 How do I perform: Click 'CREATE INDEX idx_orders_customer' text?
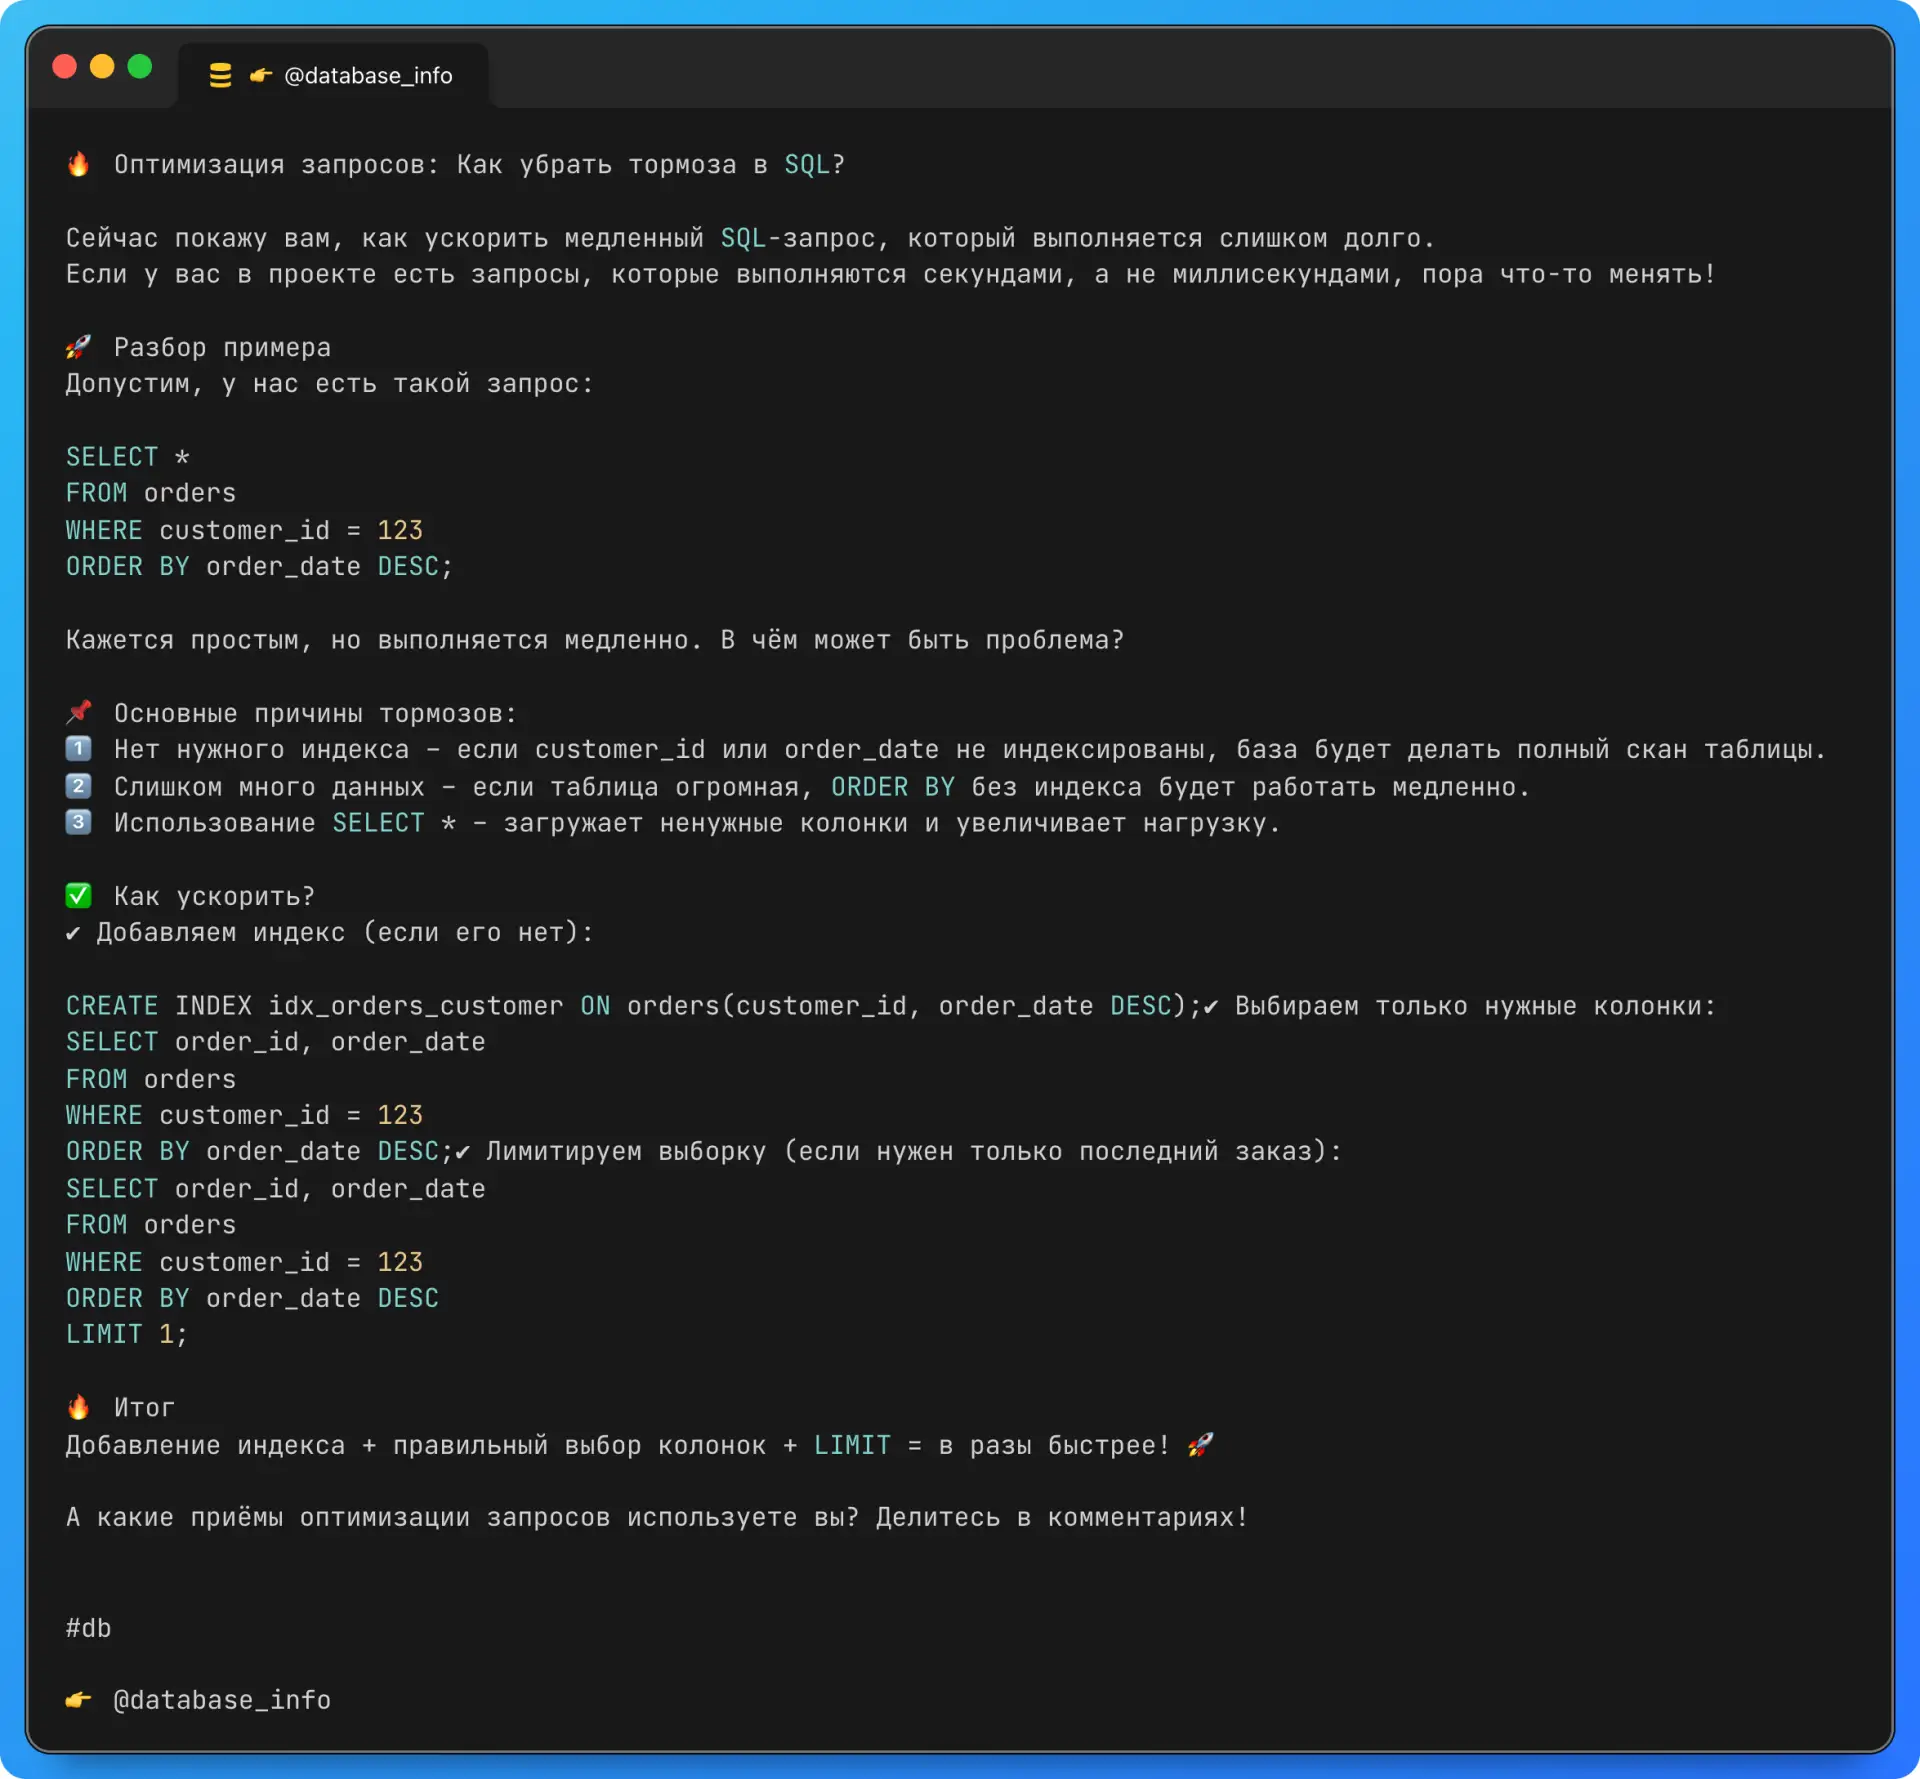[x=314, y=1006]
